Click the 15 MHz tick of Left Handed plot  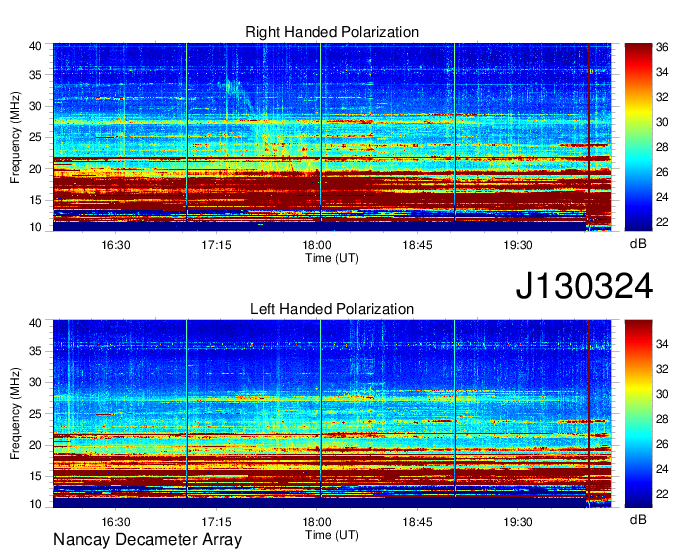click(35, 477)
